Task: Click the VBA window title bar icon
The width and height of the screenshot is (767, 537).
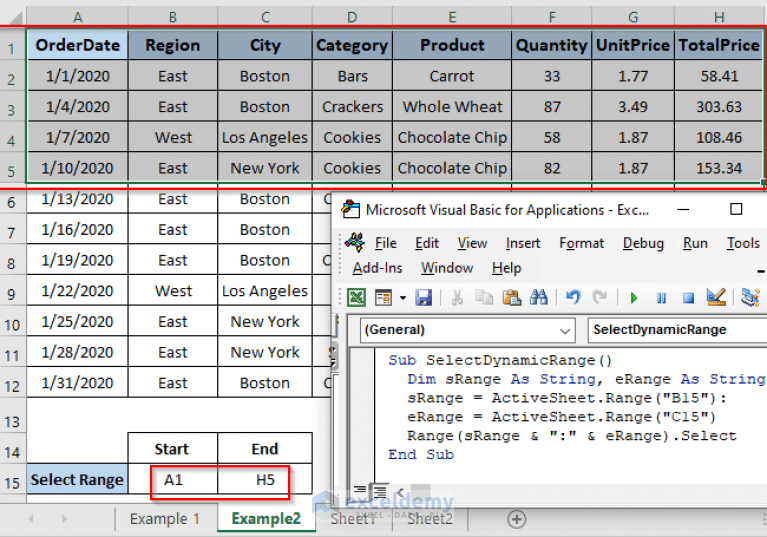Action: [x=351, y=209]
